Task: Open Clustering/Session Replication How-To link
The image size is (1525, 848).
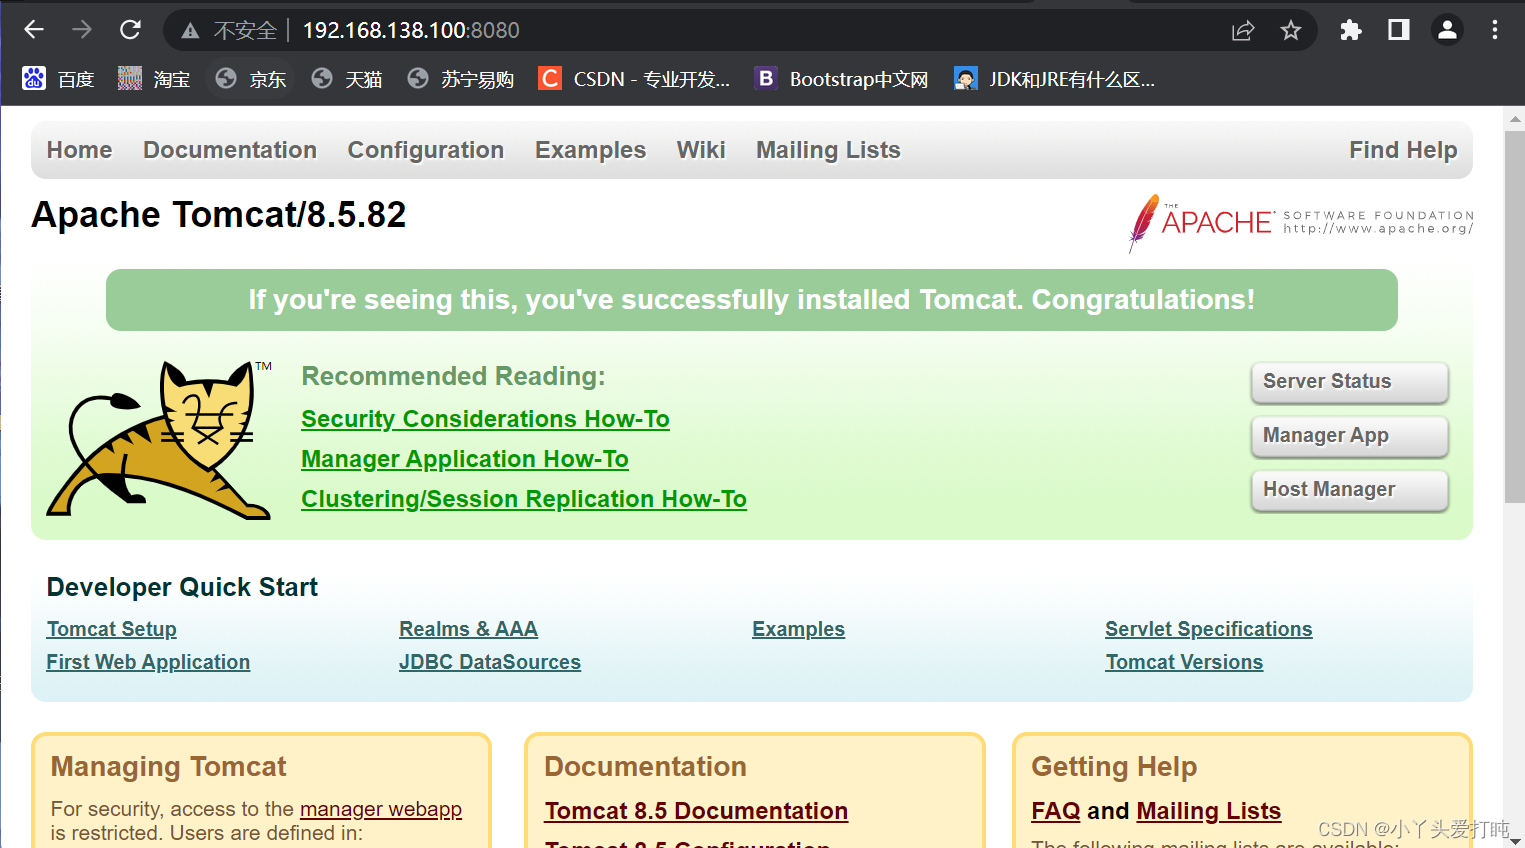Action: pos(524,499)
